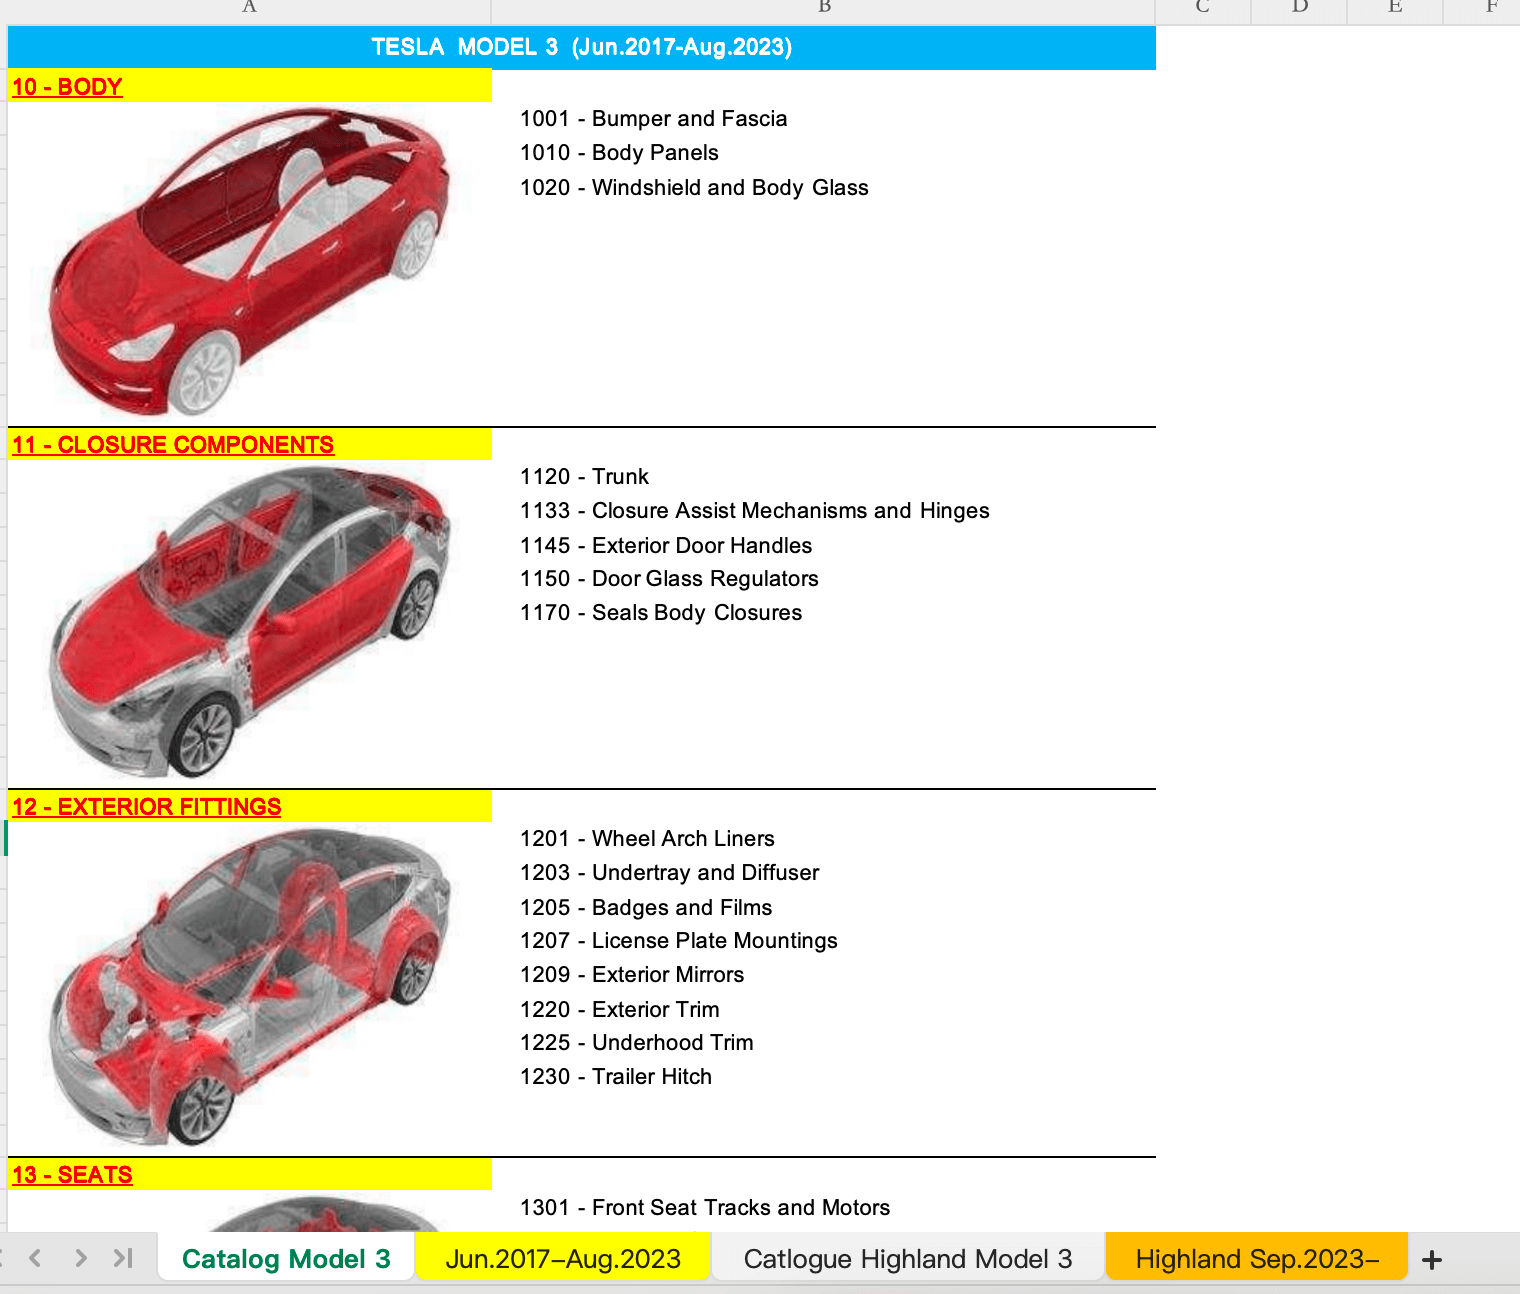
Task: Click '1010 - Body Panels' text
Action: tap(619, 153)
